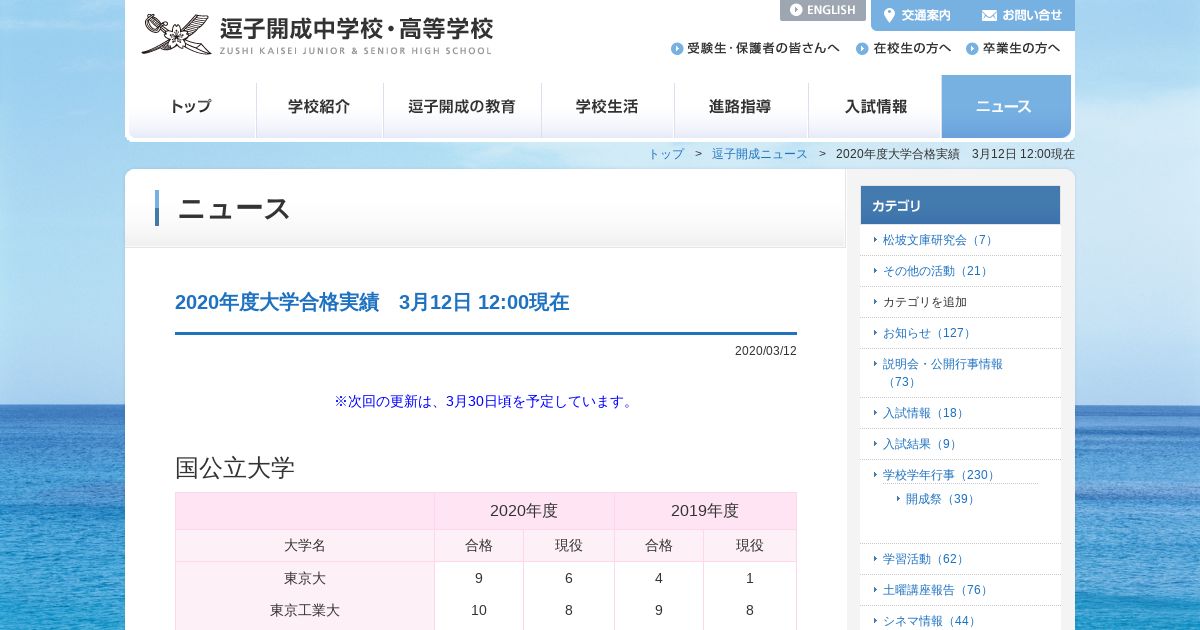Viewport: 1200px width, 630px height.
Task: Click arrow bullet beside 学習活動
Action: click(875, 559)
